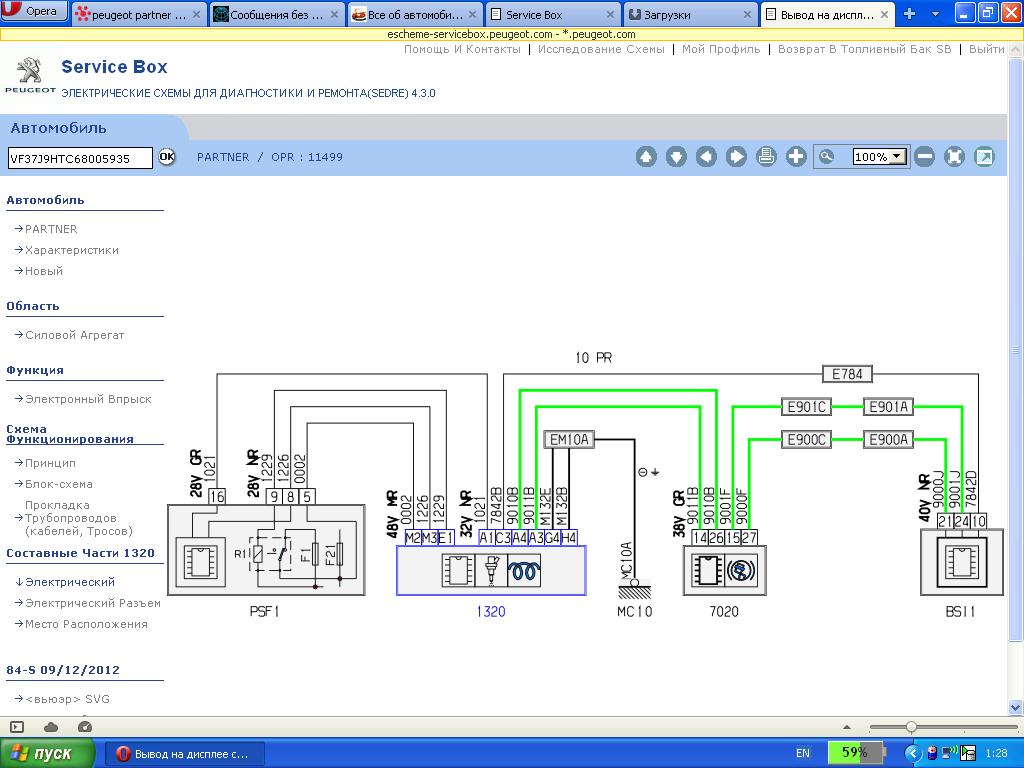Select Электронный Впрыск function link
The width and height of the screenshot is (1024, 768).
88,399
